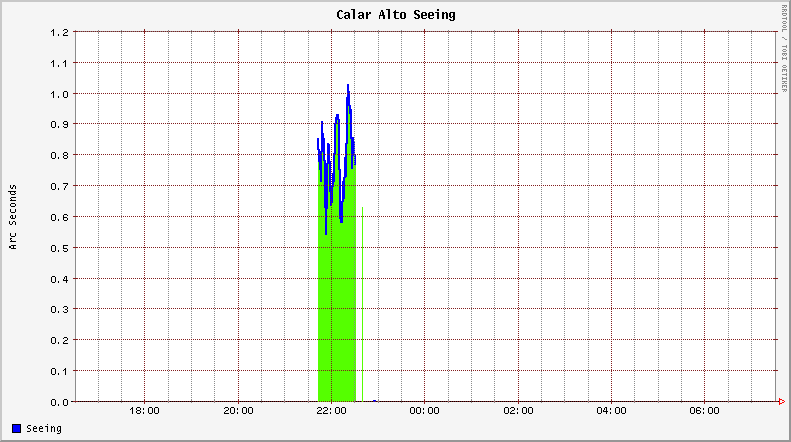The width and height of the screenshot is (791, 442).
Task: Click the '0.3' y-axis value
Action: (59, 309)
